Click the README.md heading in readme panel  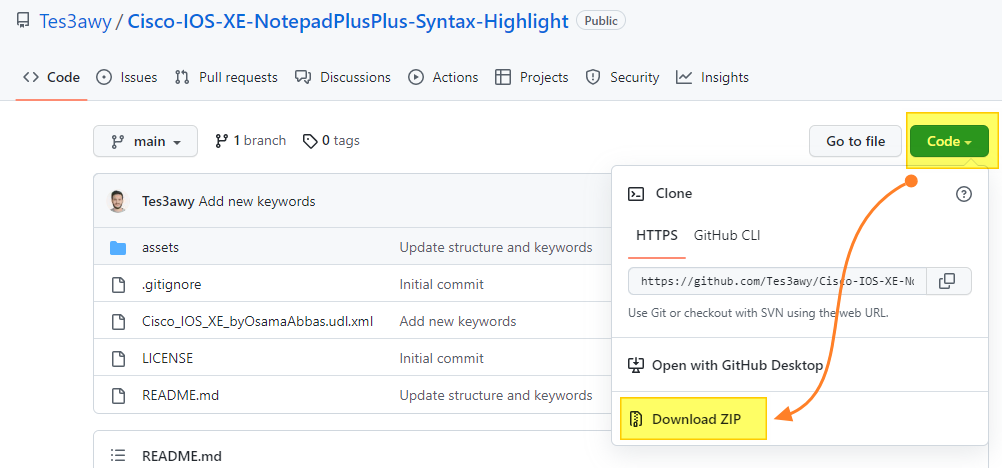tap(181, 456)
